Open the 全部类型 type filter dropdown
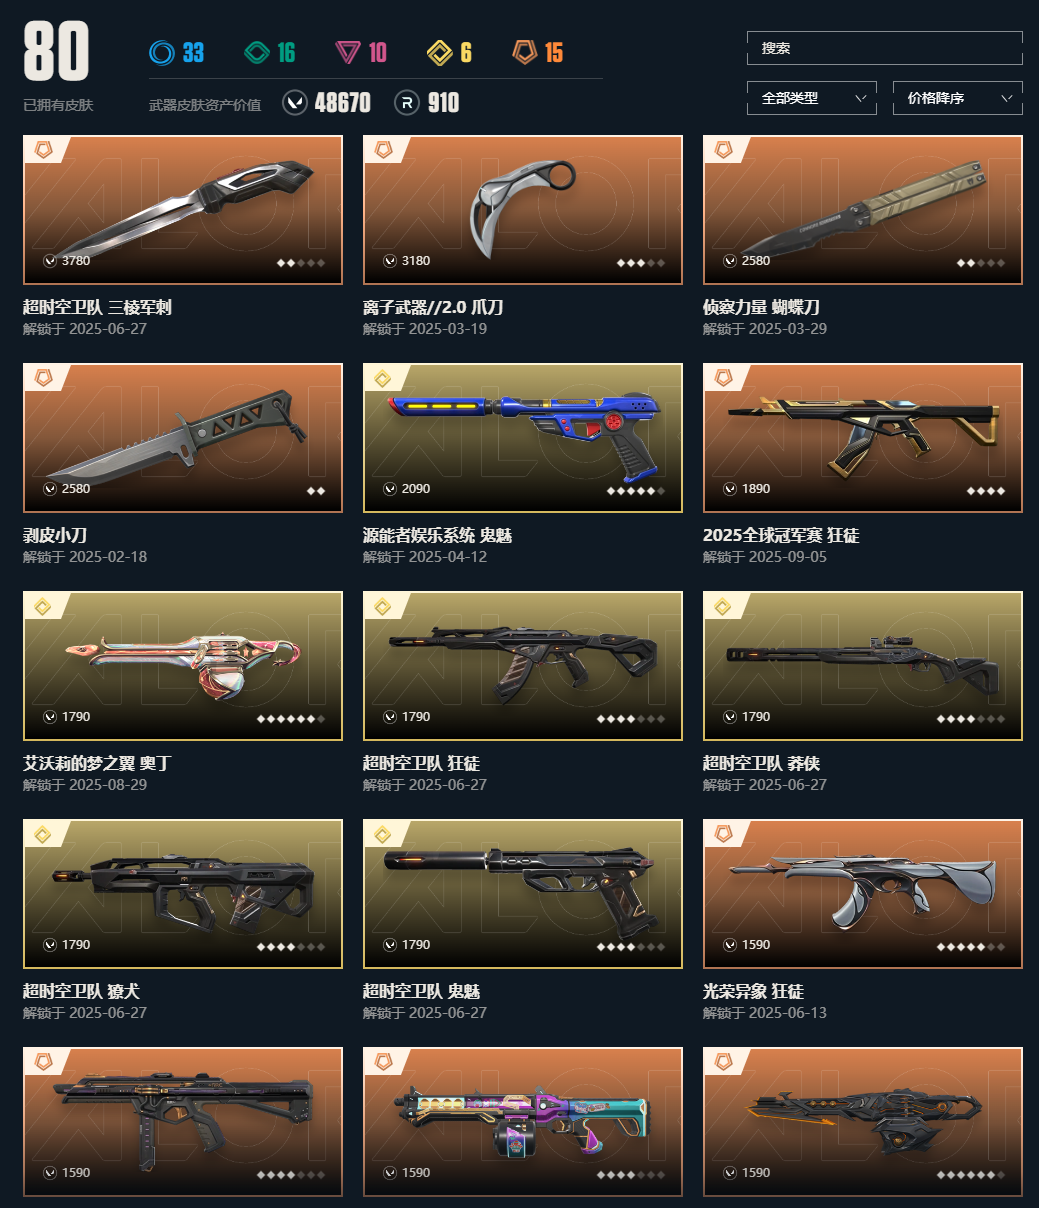 [812, 98]
